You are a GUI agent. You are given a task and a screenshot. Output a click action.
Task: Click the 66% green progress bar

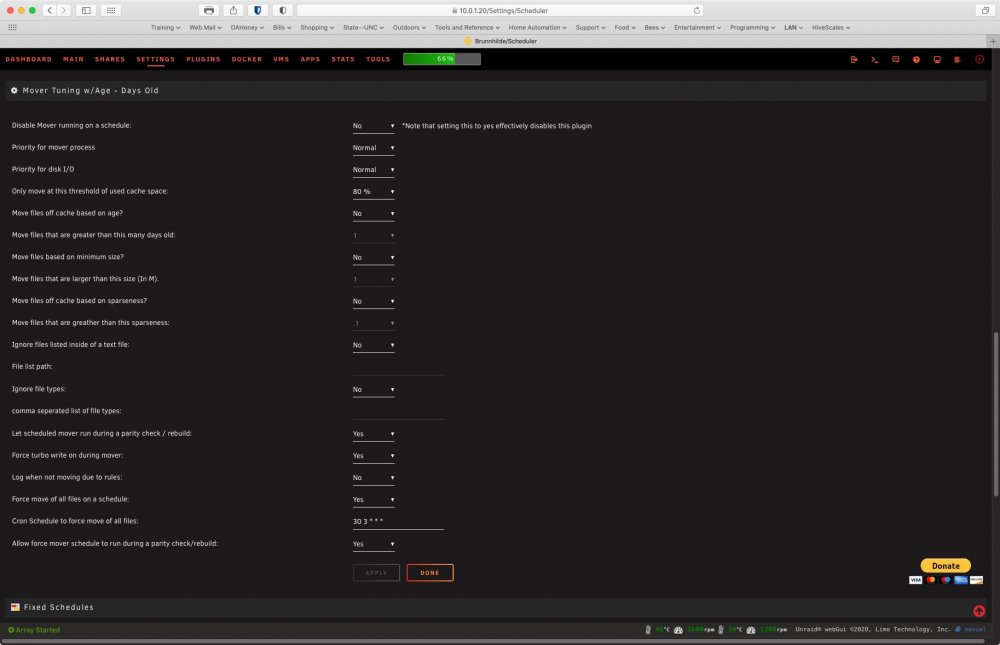pos(441,59)
